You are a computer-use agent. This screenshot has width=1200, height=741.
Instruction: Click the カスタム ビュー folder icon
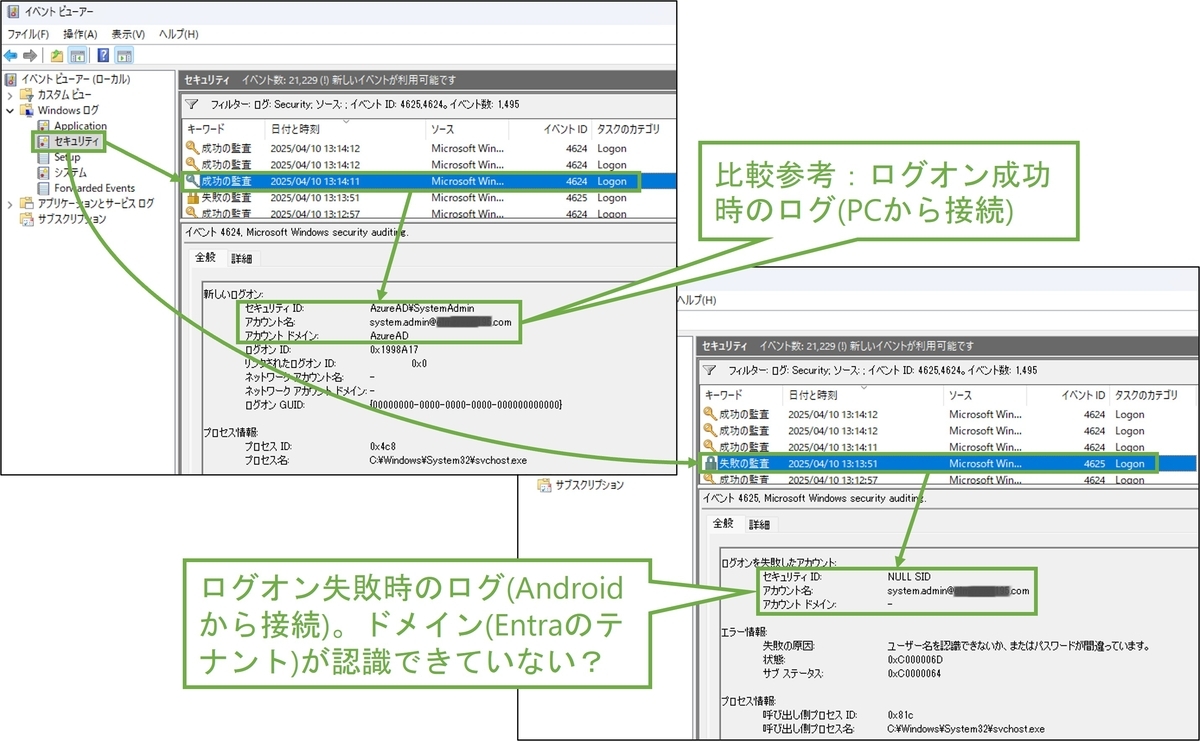click(27, 94)
